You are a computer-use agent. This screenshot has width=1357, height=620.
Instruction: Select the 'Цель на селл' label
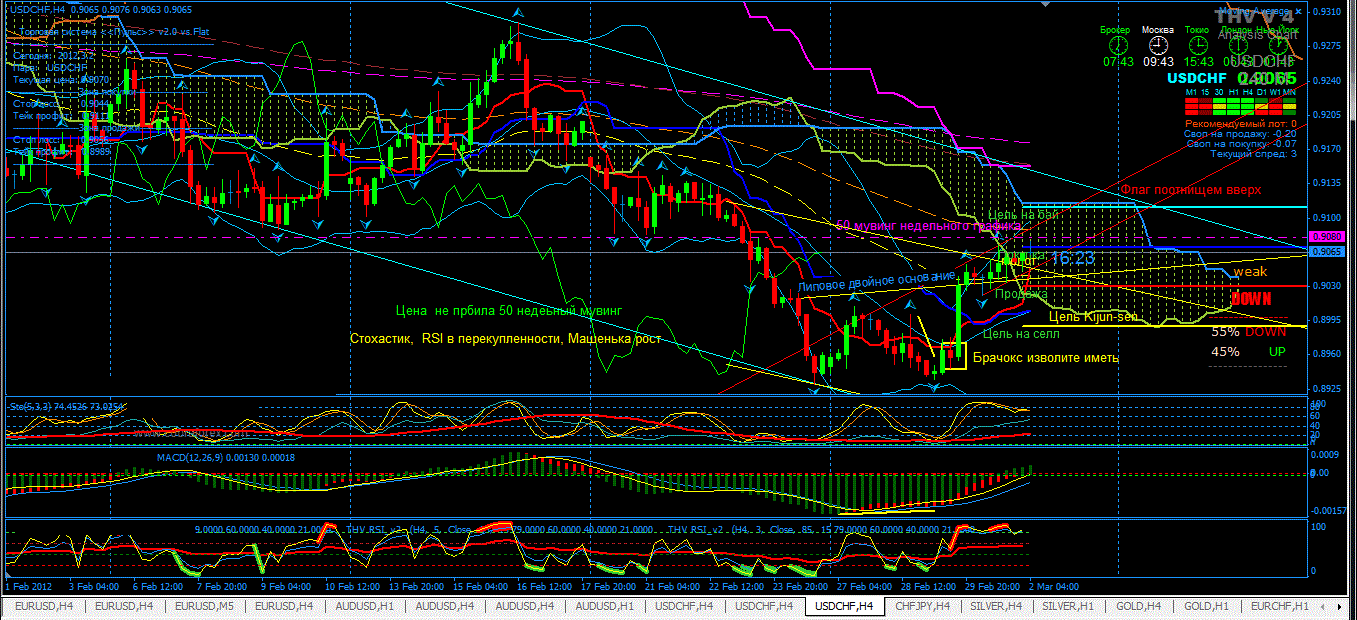pyautogui.click(x=1021, y=334)
